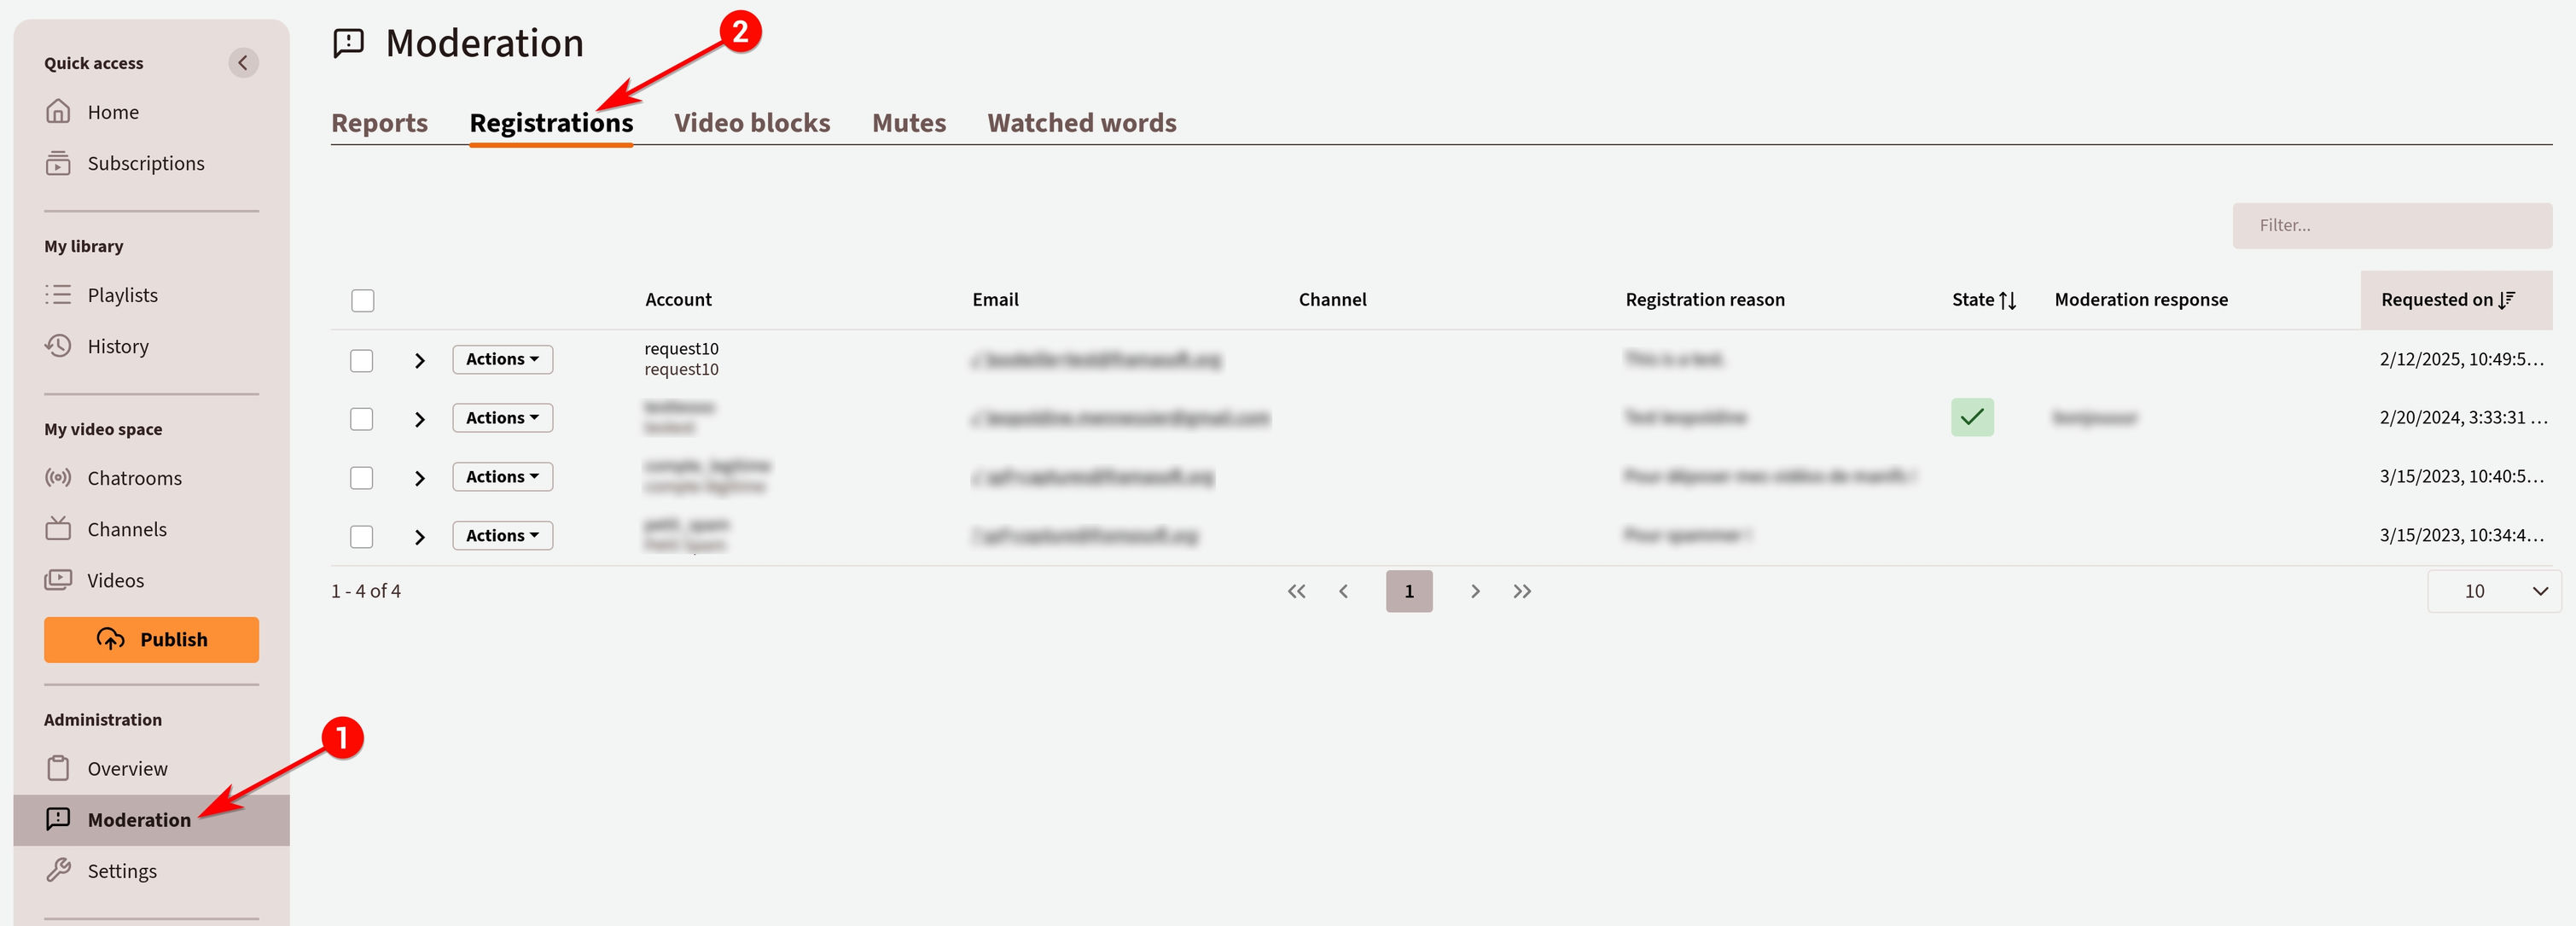Toggle the first registration row checkbox
The width and height of the screenshot is (2576, 926).
(363, 358)
